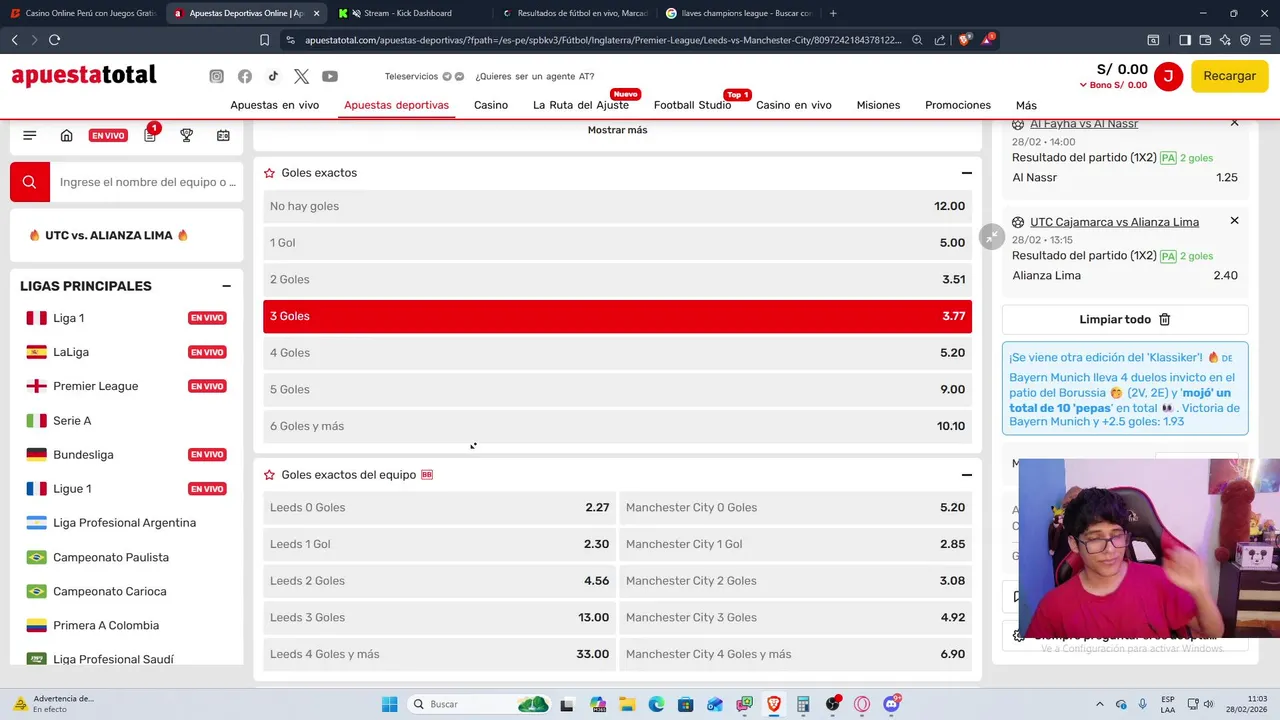1280x720 pixels.
Task: Expand the Bono S/ 0.00 chevron
Action: tap(1083, 86)
